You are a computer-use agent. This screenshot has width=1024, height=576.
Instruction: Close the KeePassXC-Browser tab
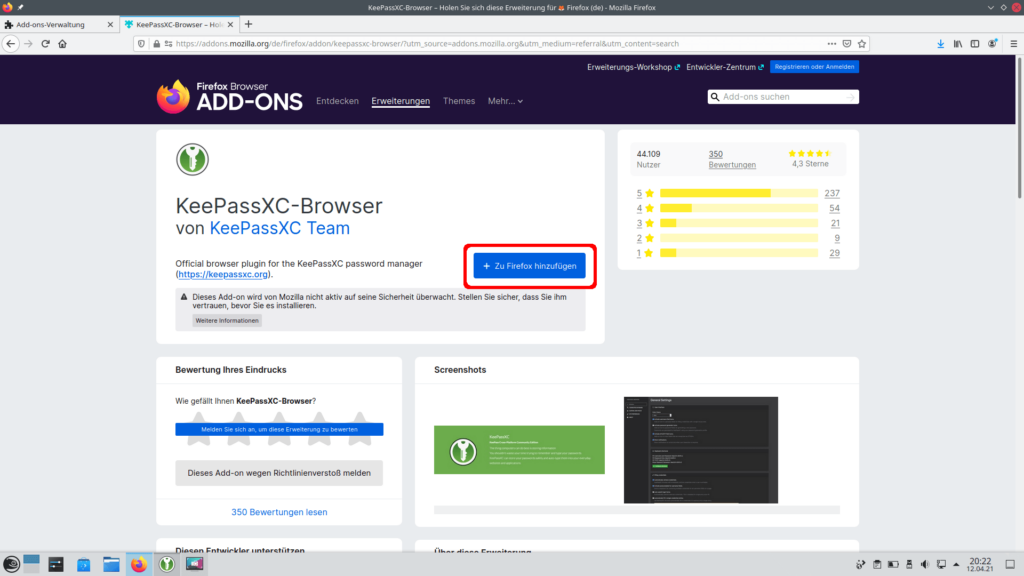tap(230, 25)
